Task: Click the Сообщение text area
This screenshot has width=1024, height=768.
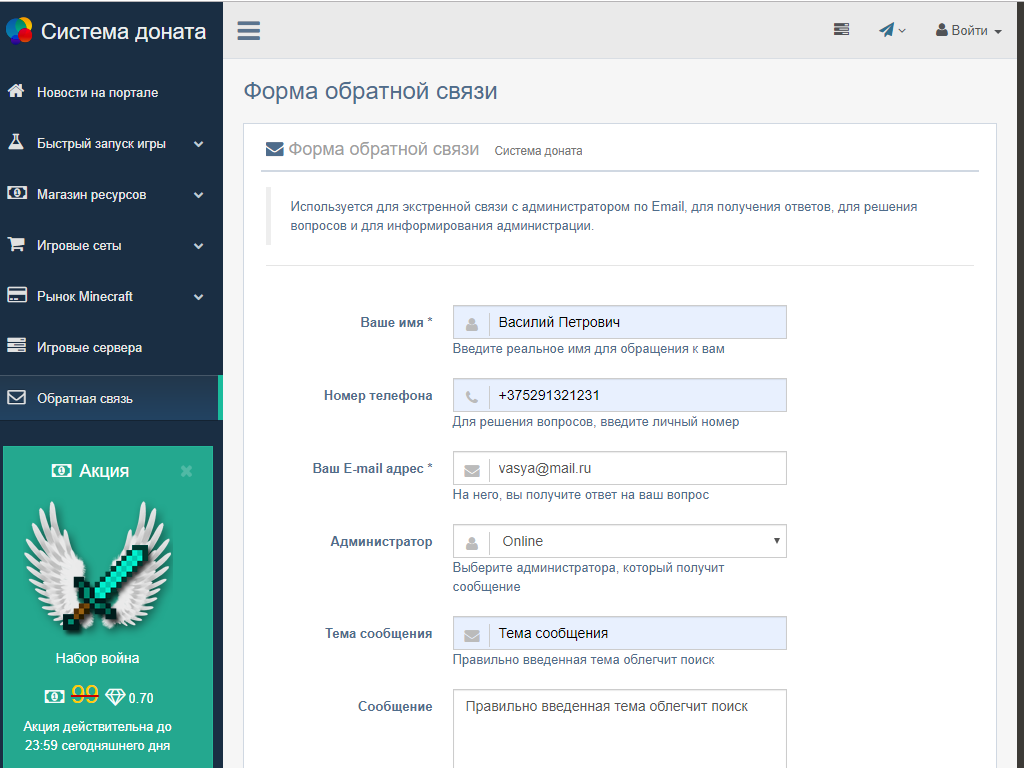Action: point(620,728)
